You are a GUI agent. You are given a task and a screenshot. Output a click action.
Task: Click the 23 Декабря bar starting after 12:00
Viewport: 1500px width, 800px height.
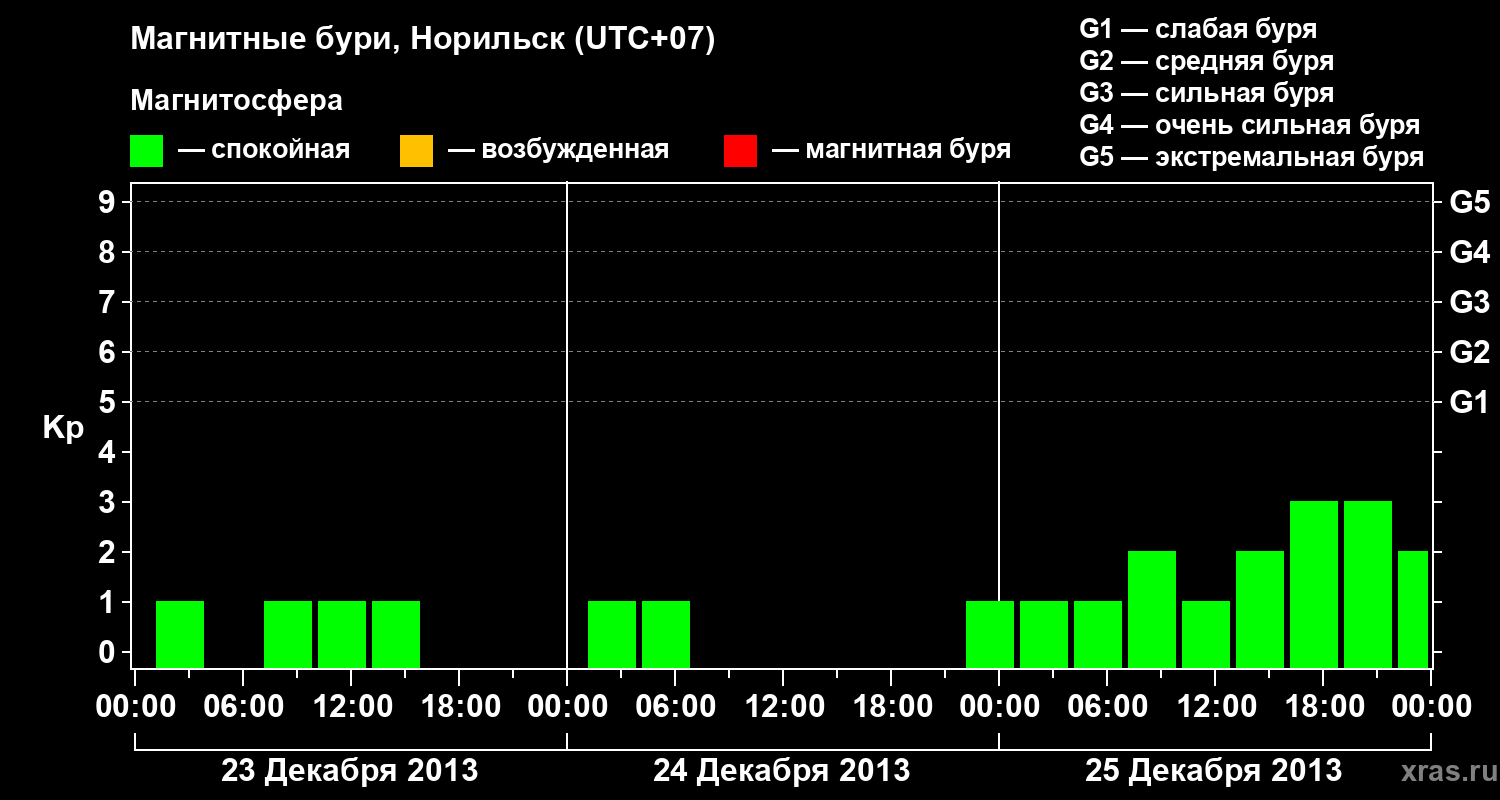click(x=396, y=634)
